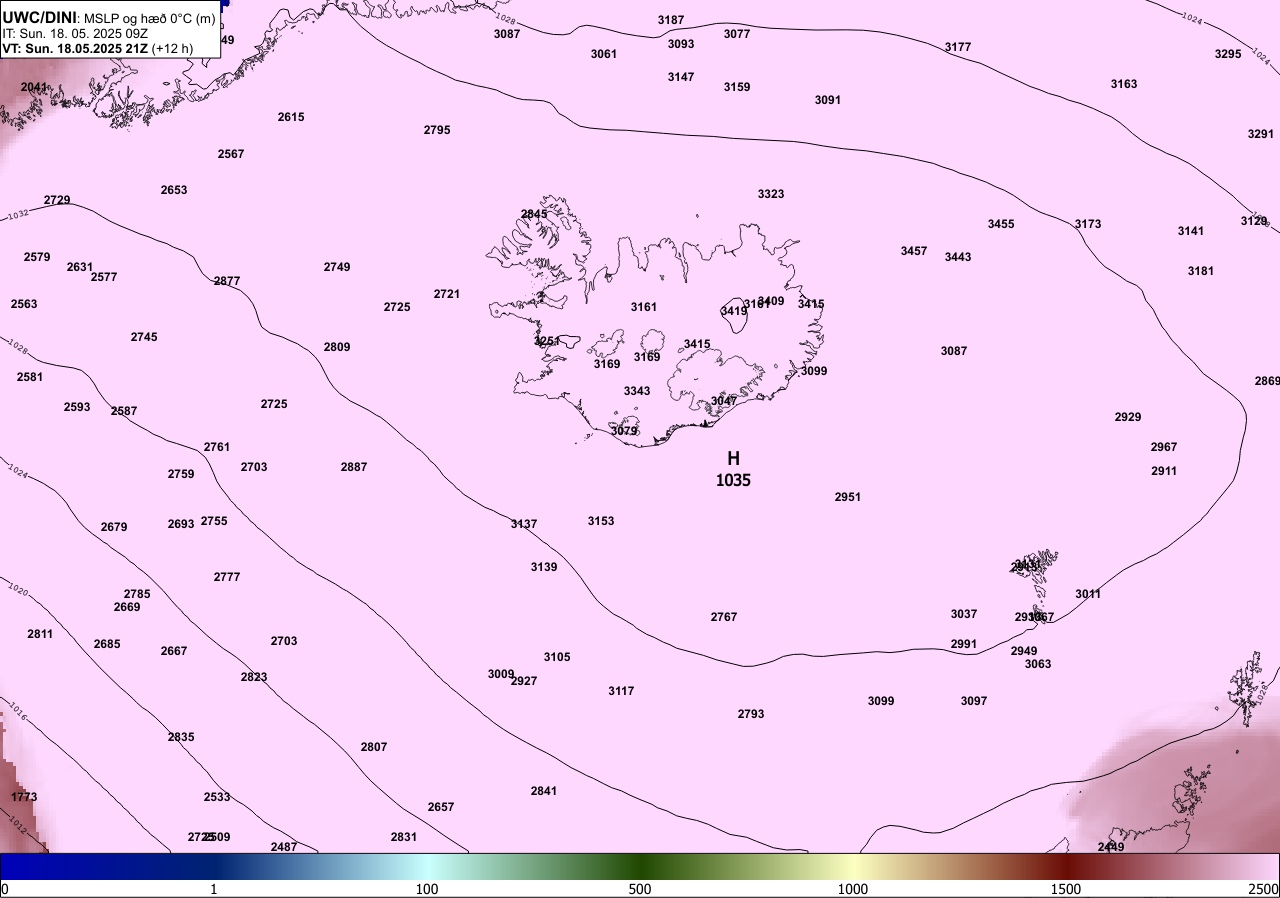Click the 0 label on the color scale
Screen dimensions: 1280x898
tap(5, 889)
